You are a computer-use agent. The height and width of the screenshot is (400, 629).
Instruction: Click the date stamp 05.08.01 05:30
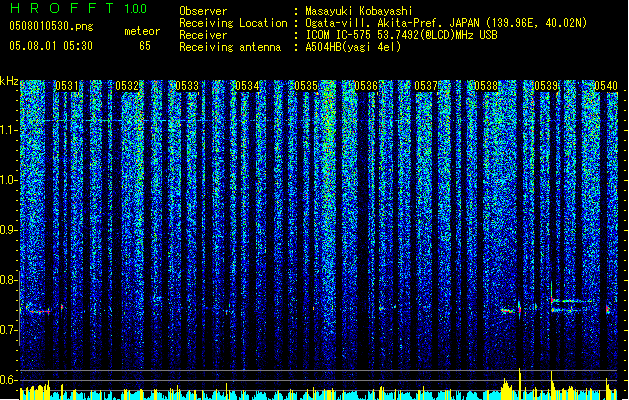(51, 46)
